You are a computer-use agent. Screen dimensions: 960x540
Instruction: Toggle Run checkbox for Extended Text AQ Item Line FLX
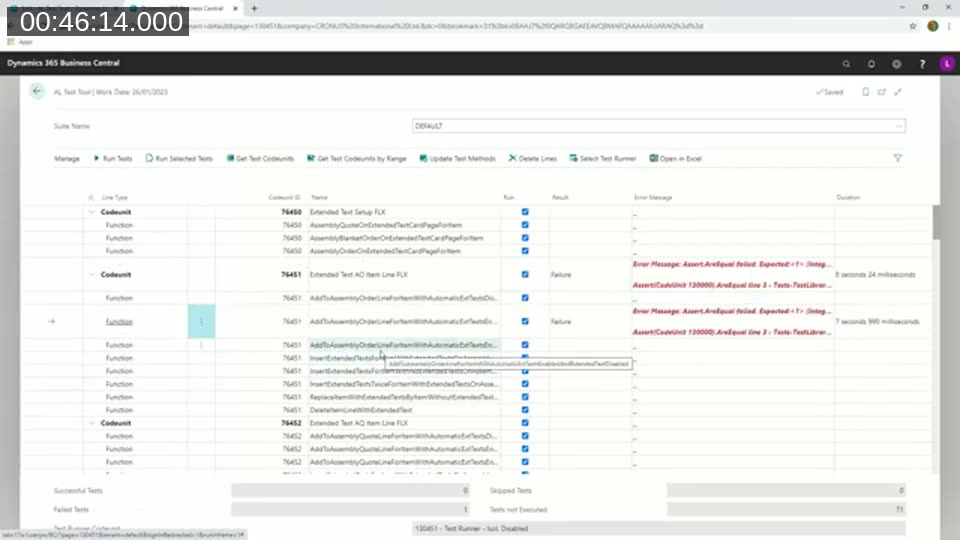click(x=525, y=423)
